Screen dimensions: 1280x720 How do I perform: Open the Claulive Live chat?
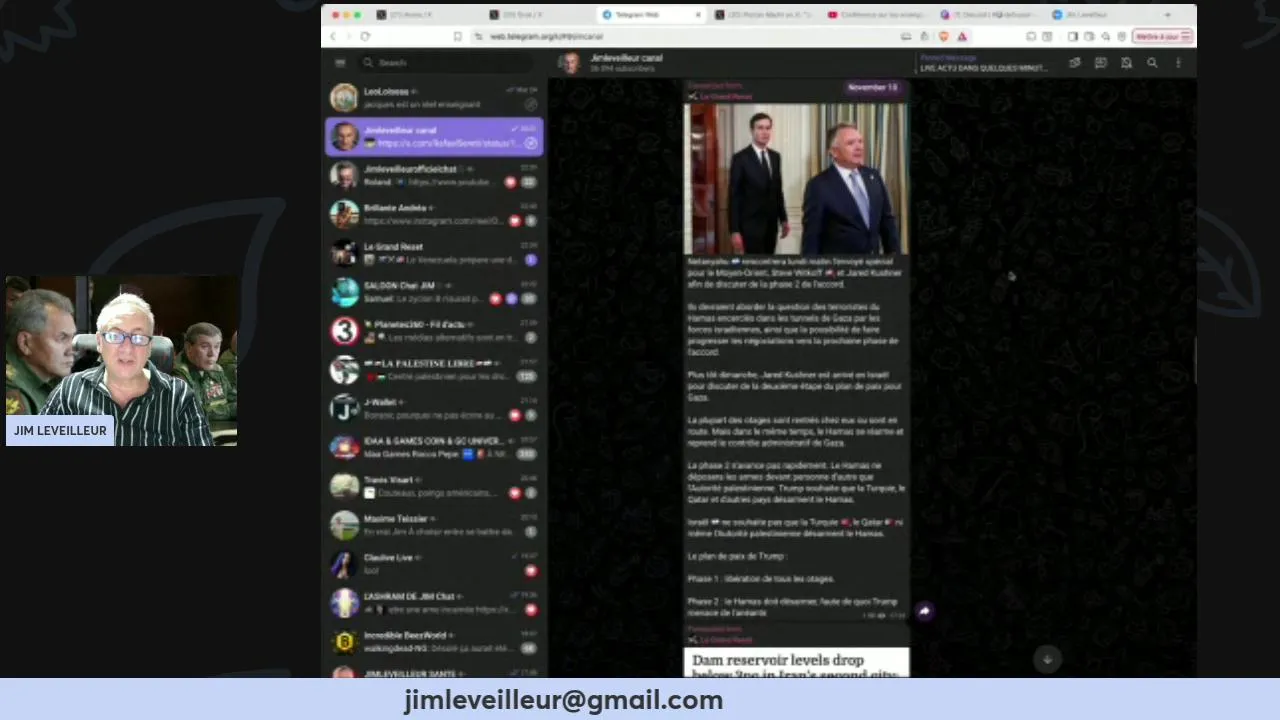coord(434,564)
